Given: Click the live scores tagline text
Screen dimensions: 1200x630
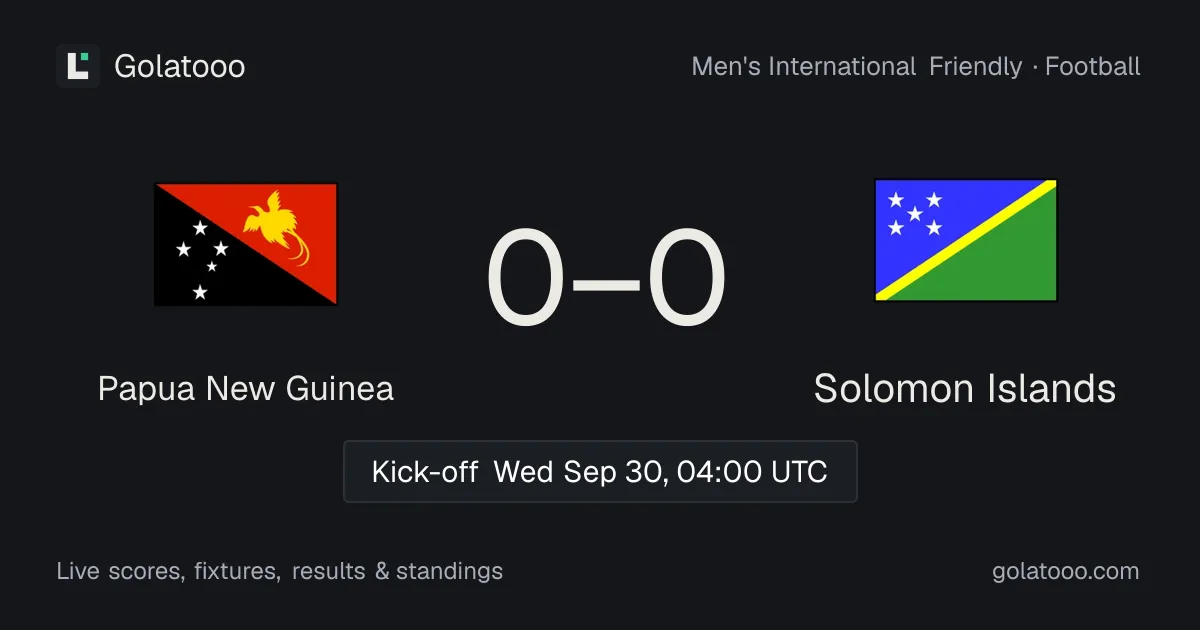Looking at the screenshot, I should (x=280, y=571).
